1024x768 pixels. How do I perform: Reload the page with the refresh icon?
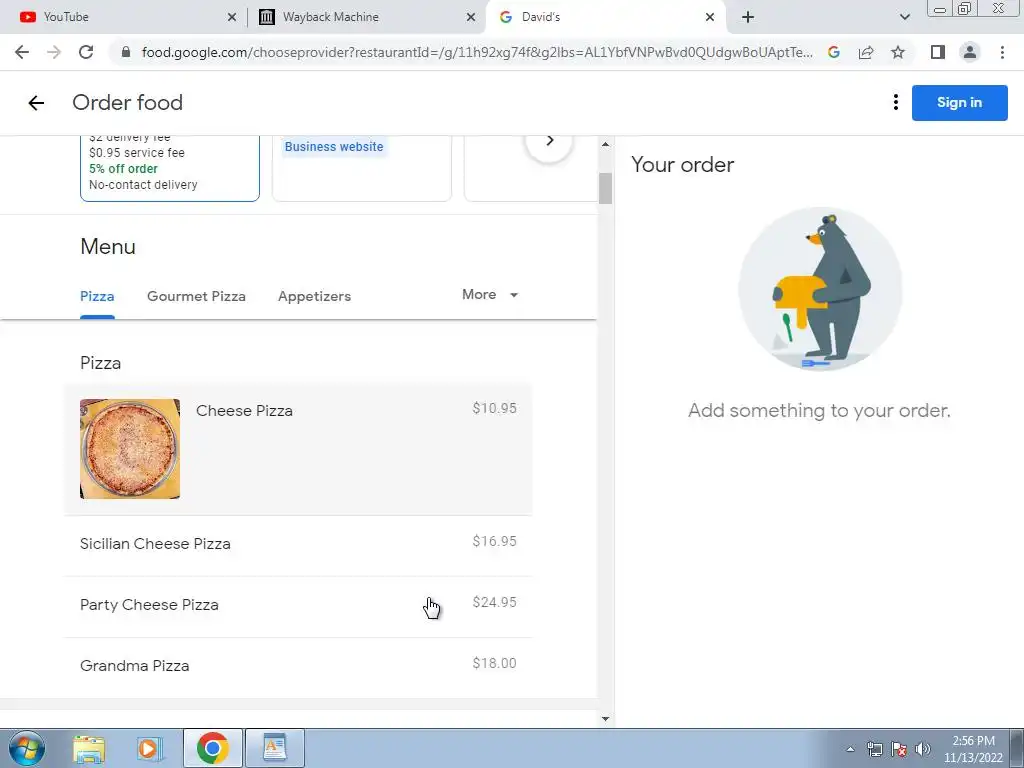tap(86, 52)
